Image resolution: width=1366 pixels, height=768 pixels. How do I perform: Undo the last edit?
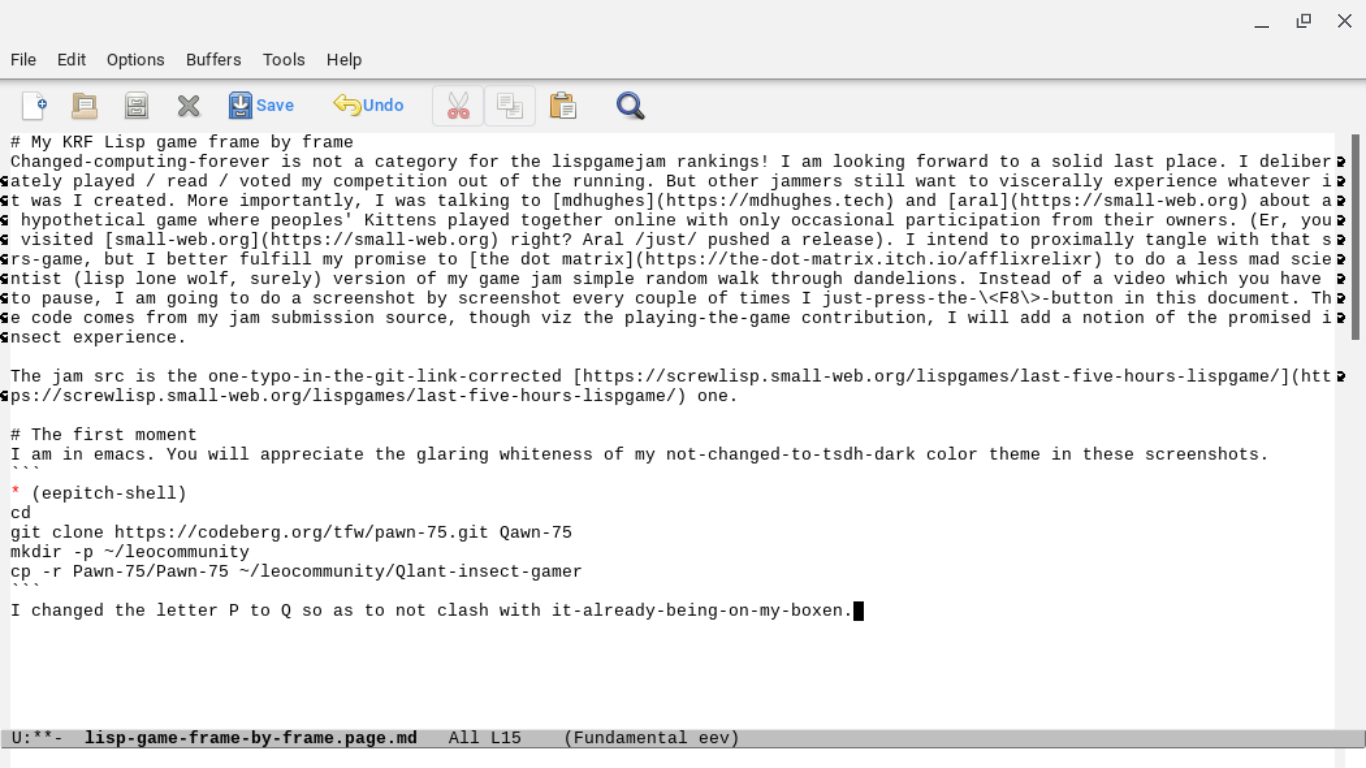(369, 105)
